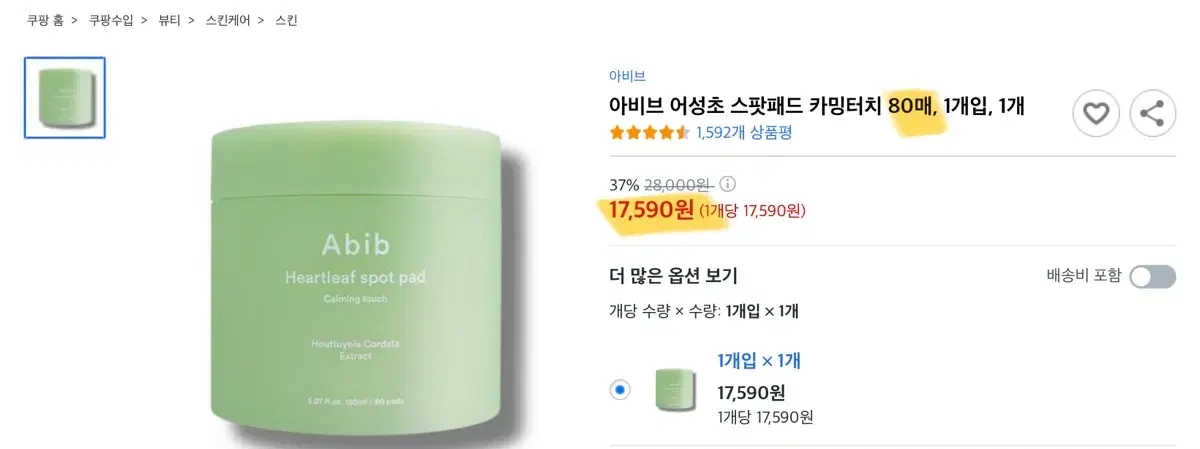Click the star rating icons
The height and width of the screenshot is (449, 1200).
point(649,132)
